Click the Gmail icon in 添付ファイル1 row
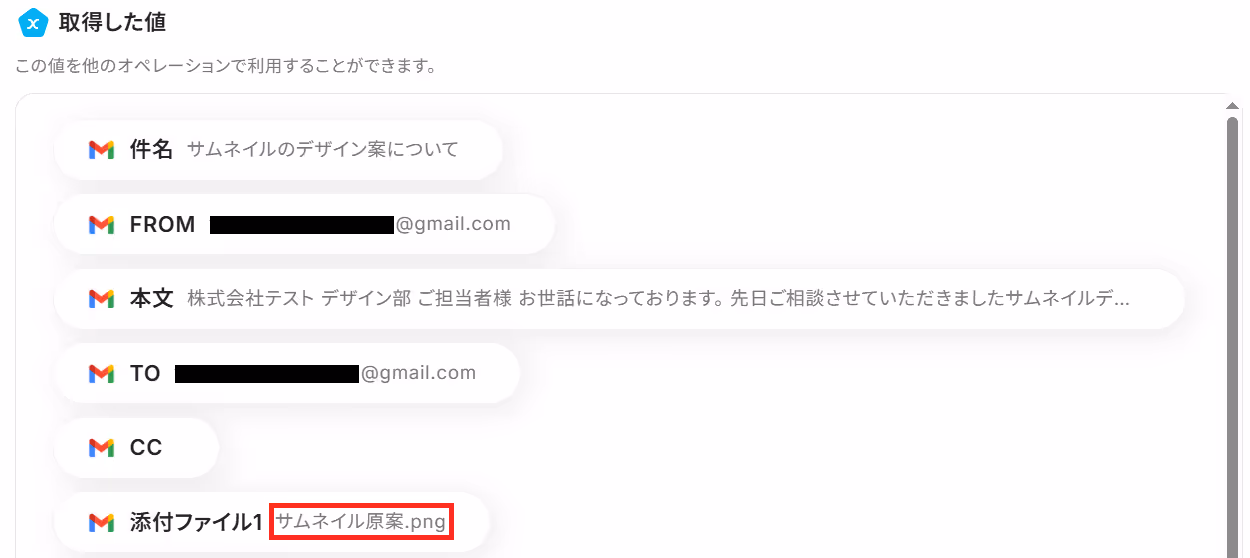 [x=101, y=522]
